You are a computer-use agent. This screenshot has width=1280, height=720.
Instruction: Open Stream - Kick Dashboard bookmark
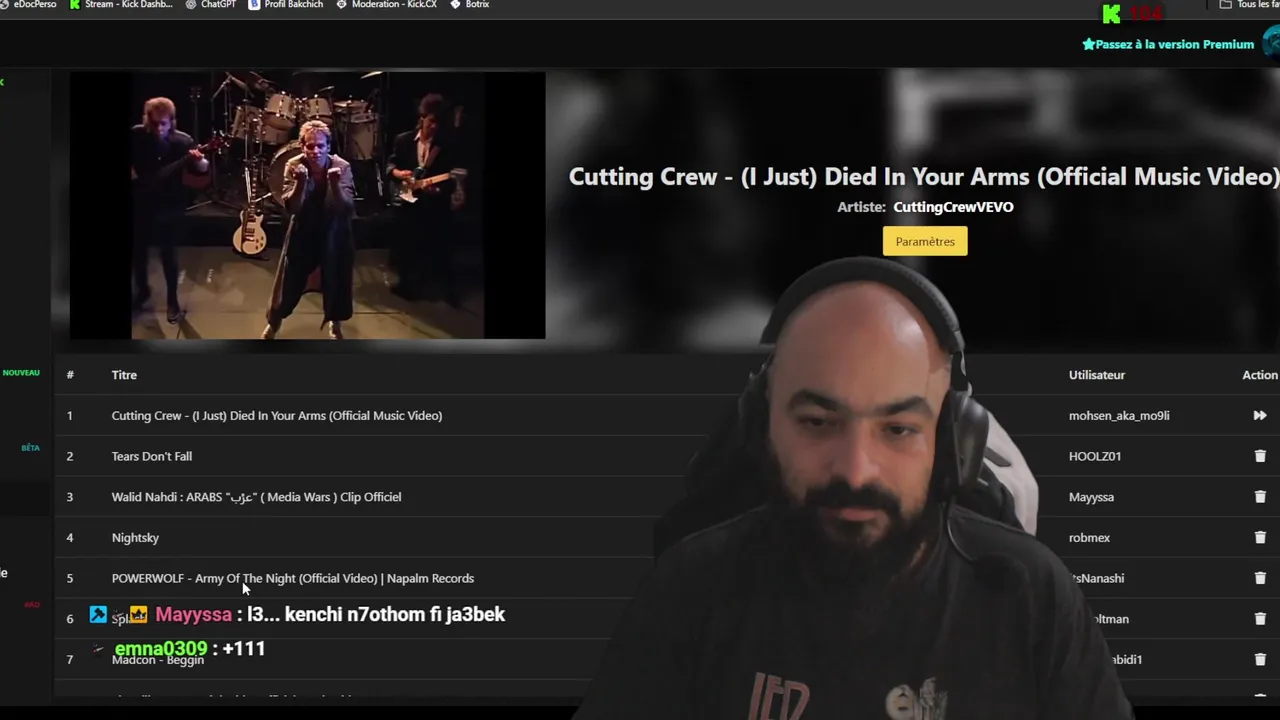[120, 4]
